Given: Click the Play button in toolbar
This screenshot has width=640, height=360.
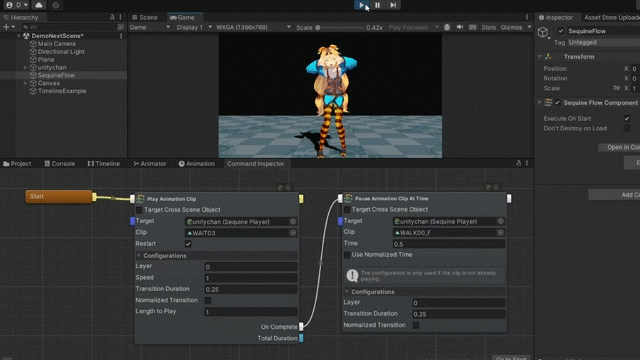Looking at the screenshot, I should (362, 5).
